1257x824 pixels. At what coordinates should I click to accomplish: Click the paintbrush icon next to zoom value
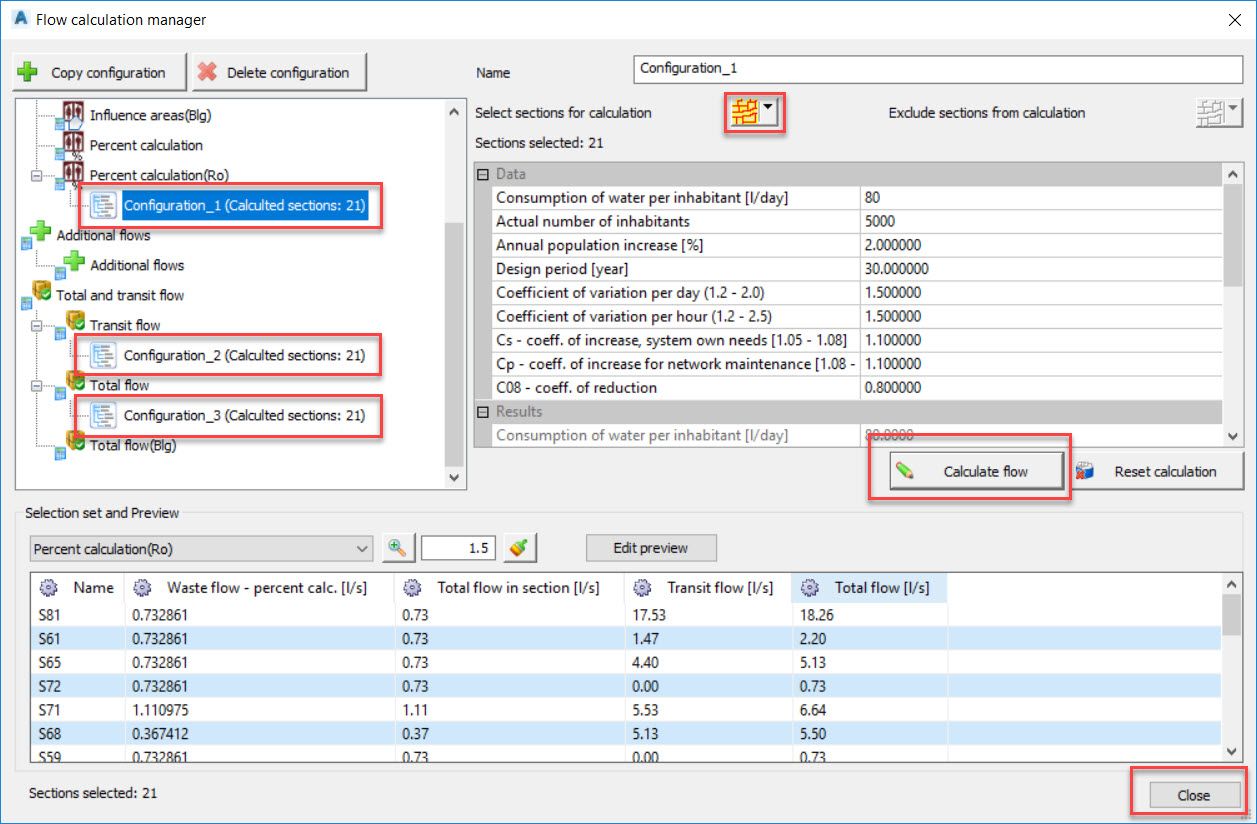coord(519,548)
